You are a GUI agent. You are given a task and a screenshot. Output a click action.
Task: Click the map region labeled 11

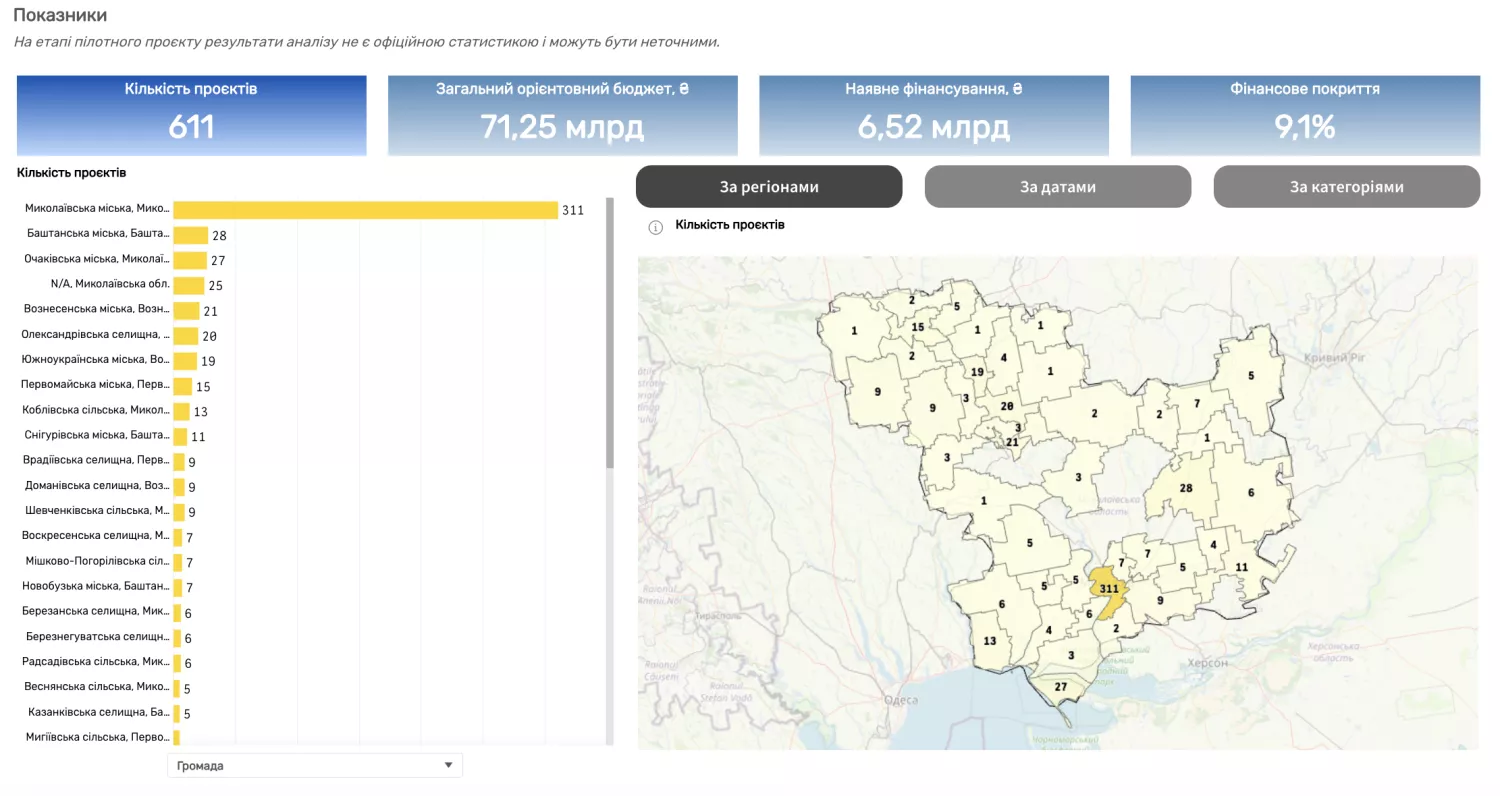(1241, 568)
